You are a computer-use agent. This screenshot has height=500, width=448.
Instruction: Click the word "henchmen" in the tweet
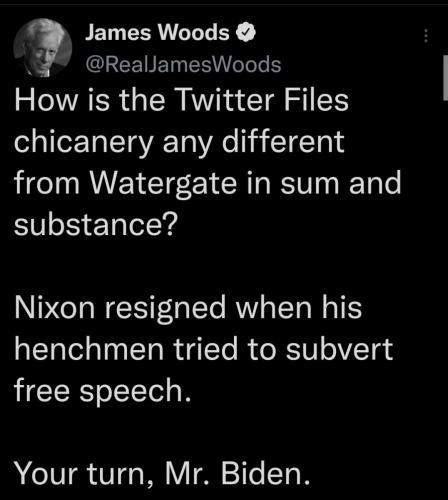89,349
